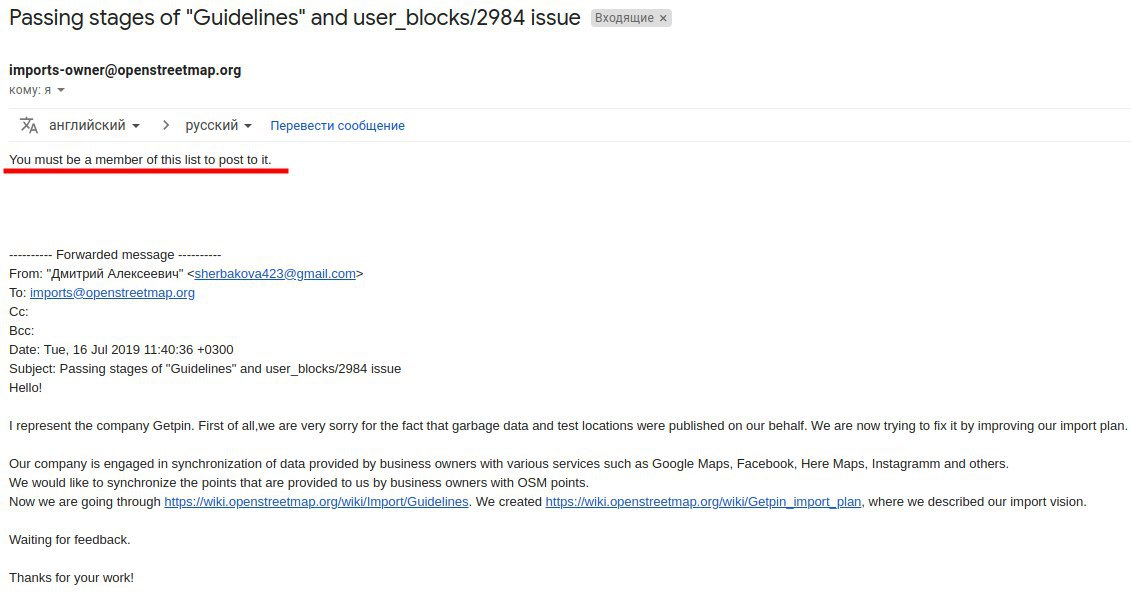Remove the Входящие label with its x
1131x598 pixels.
tap(663, 18)
